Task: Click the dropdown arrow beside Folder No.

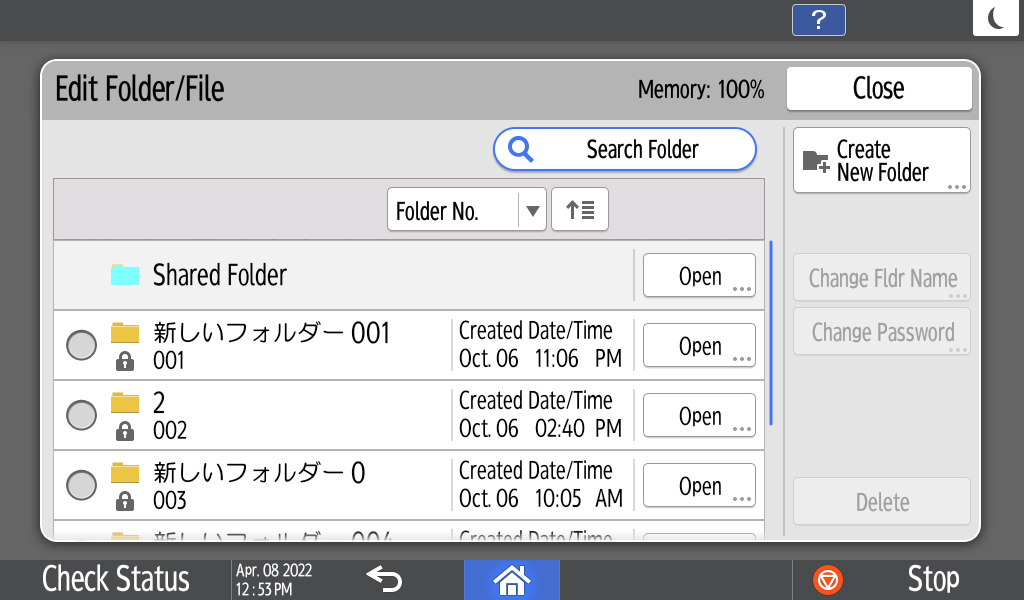Action: point(533,211)
